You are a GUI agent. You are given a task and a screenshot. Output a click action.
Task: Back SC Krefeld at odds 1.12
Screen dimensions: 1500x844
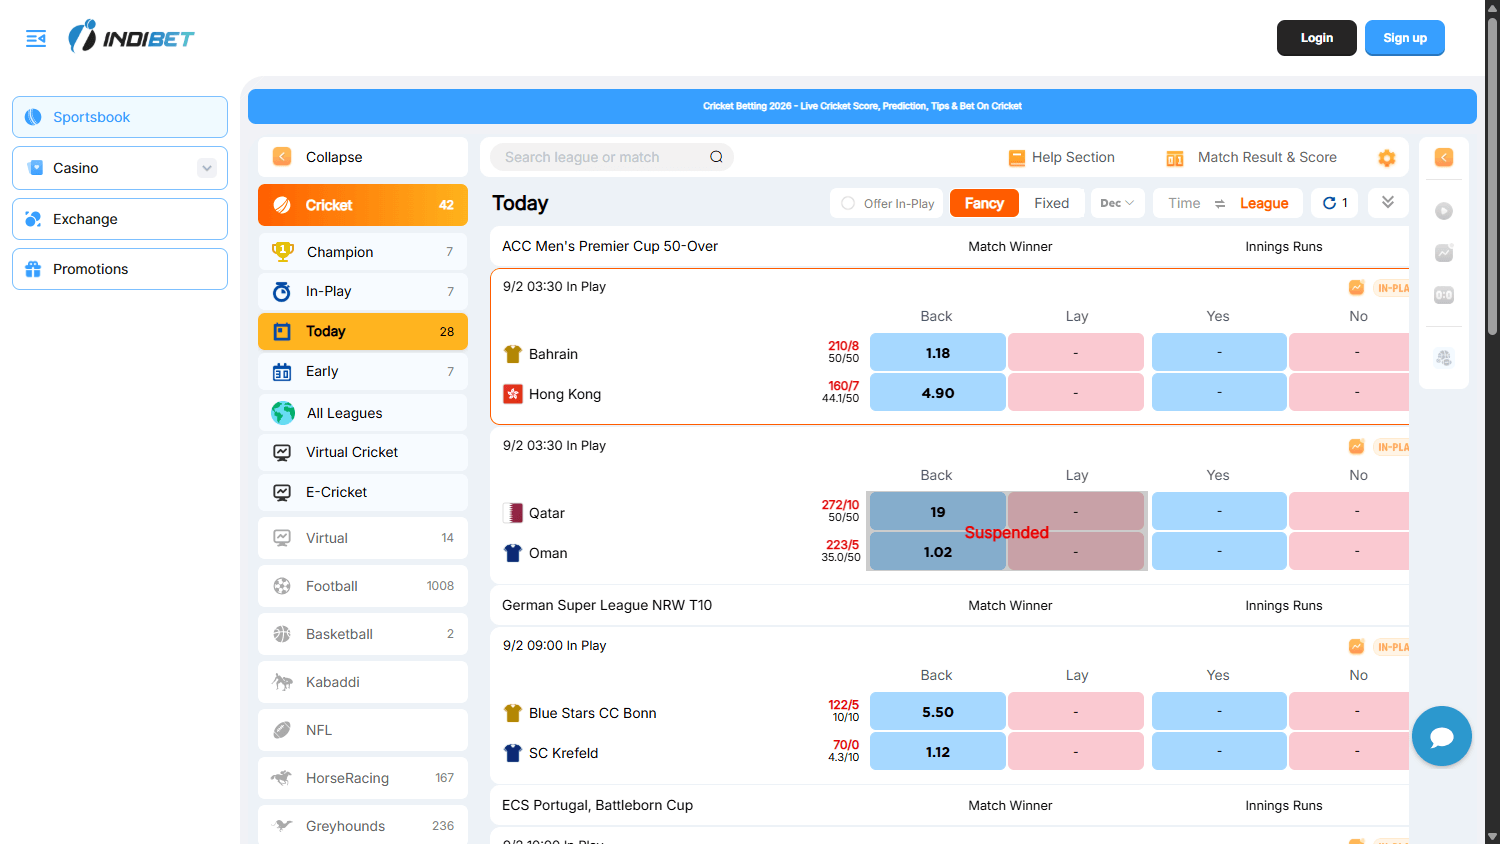[938, 752]
